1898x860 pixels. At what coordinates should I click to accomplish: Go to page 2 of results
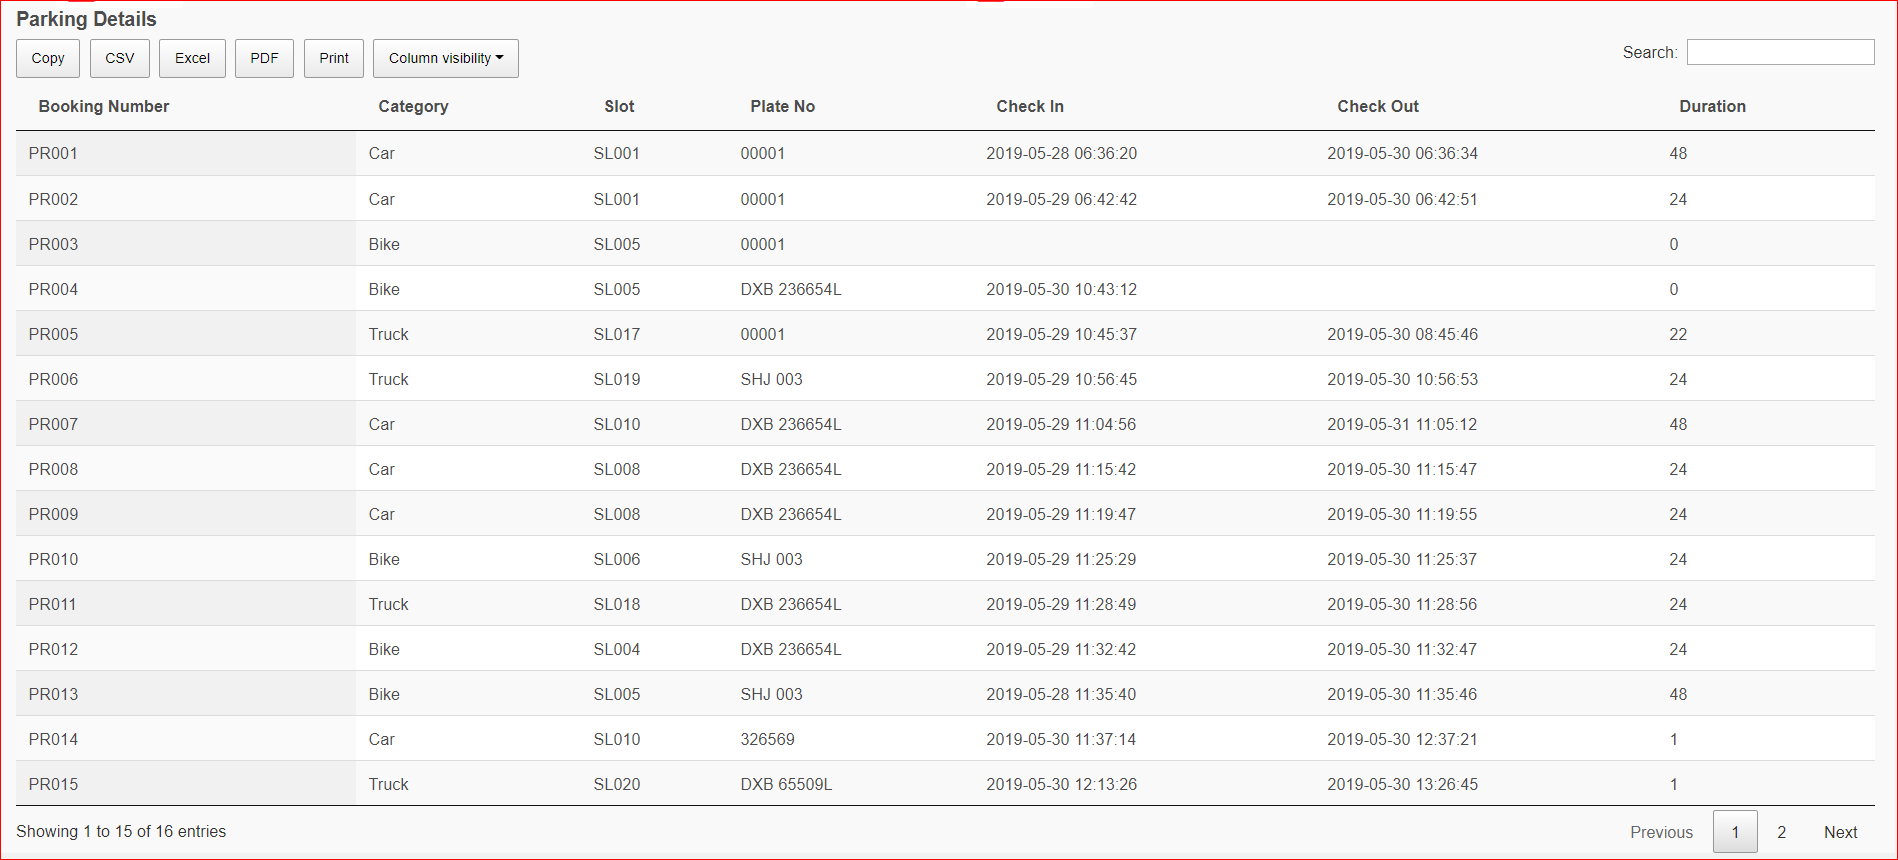[1781, 832]
